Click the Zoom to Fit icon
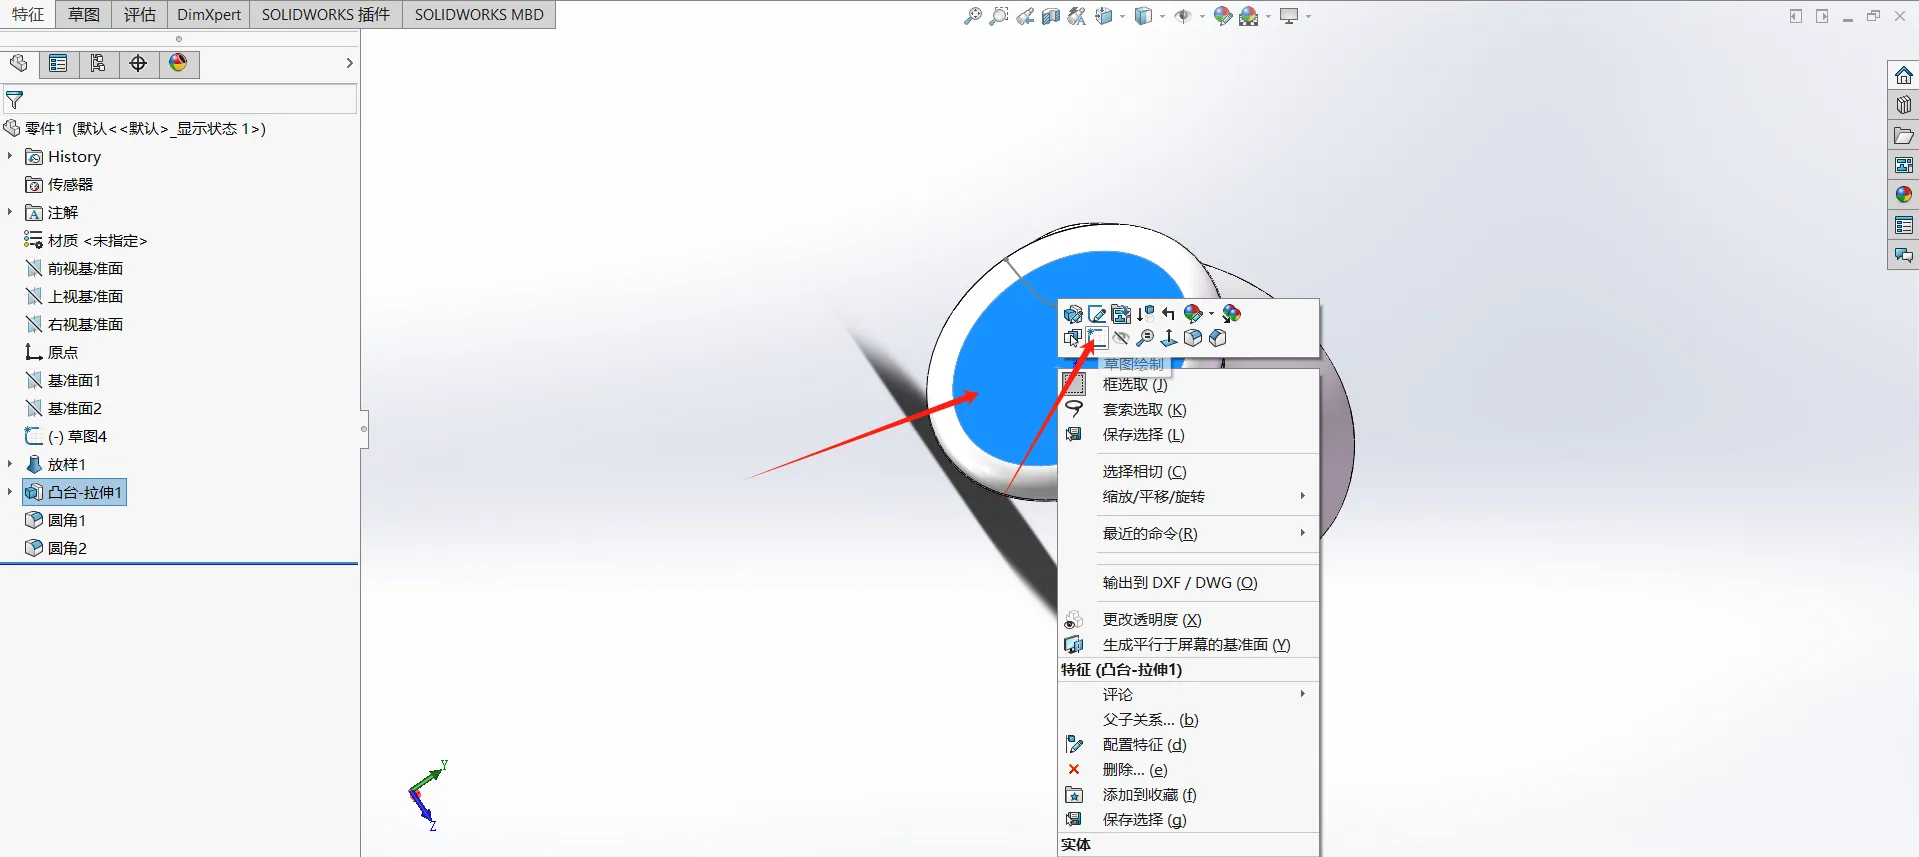This screenshot has width=1919, height=857. pyautogui.click(x=972, y=16)
